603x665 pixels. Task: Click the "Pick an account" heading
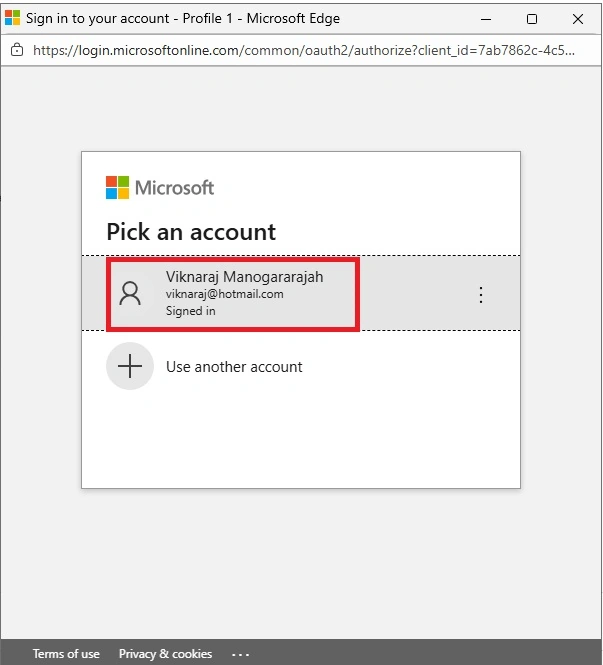[191, 232]
